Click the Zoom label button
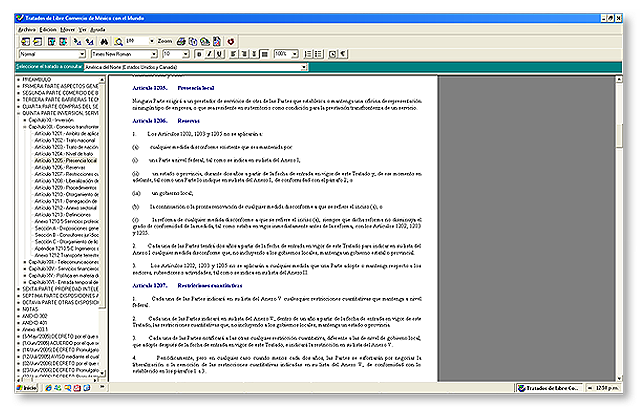The height and width of the screenshot is (413, 640). click(165, 41)
